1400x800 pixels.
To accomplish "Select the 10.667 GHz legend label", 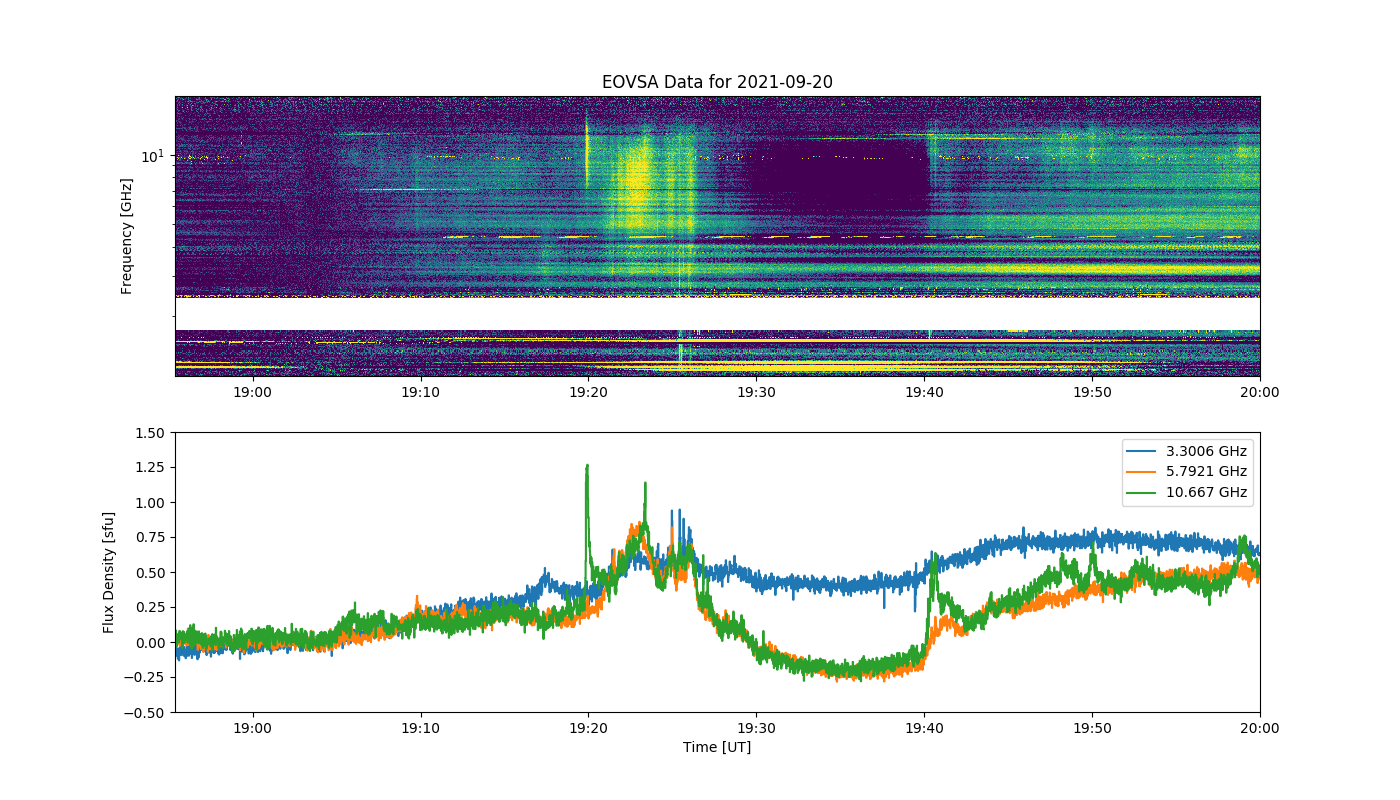I will coord(1207,492).
